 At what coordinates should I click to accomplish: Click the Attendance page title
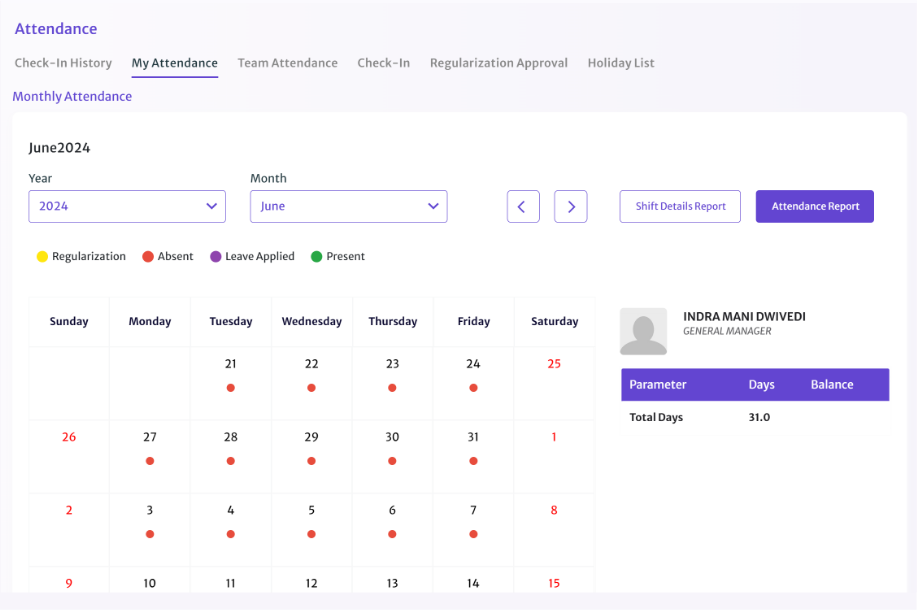[x=56, y=29]
